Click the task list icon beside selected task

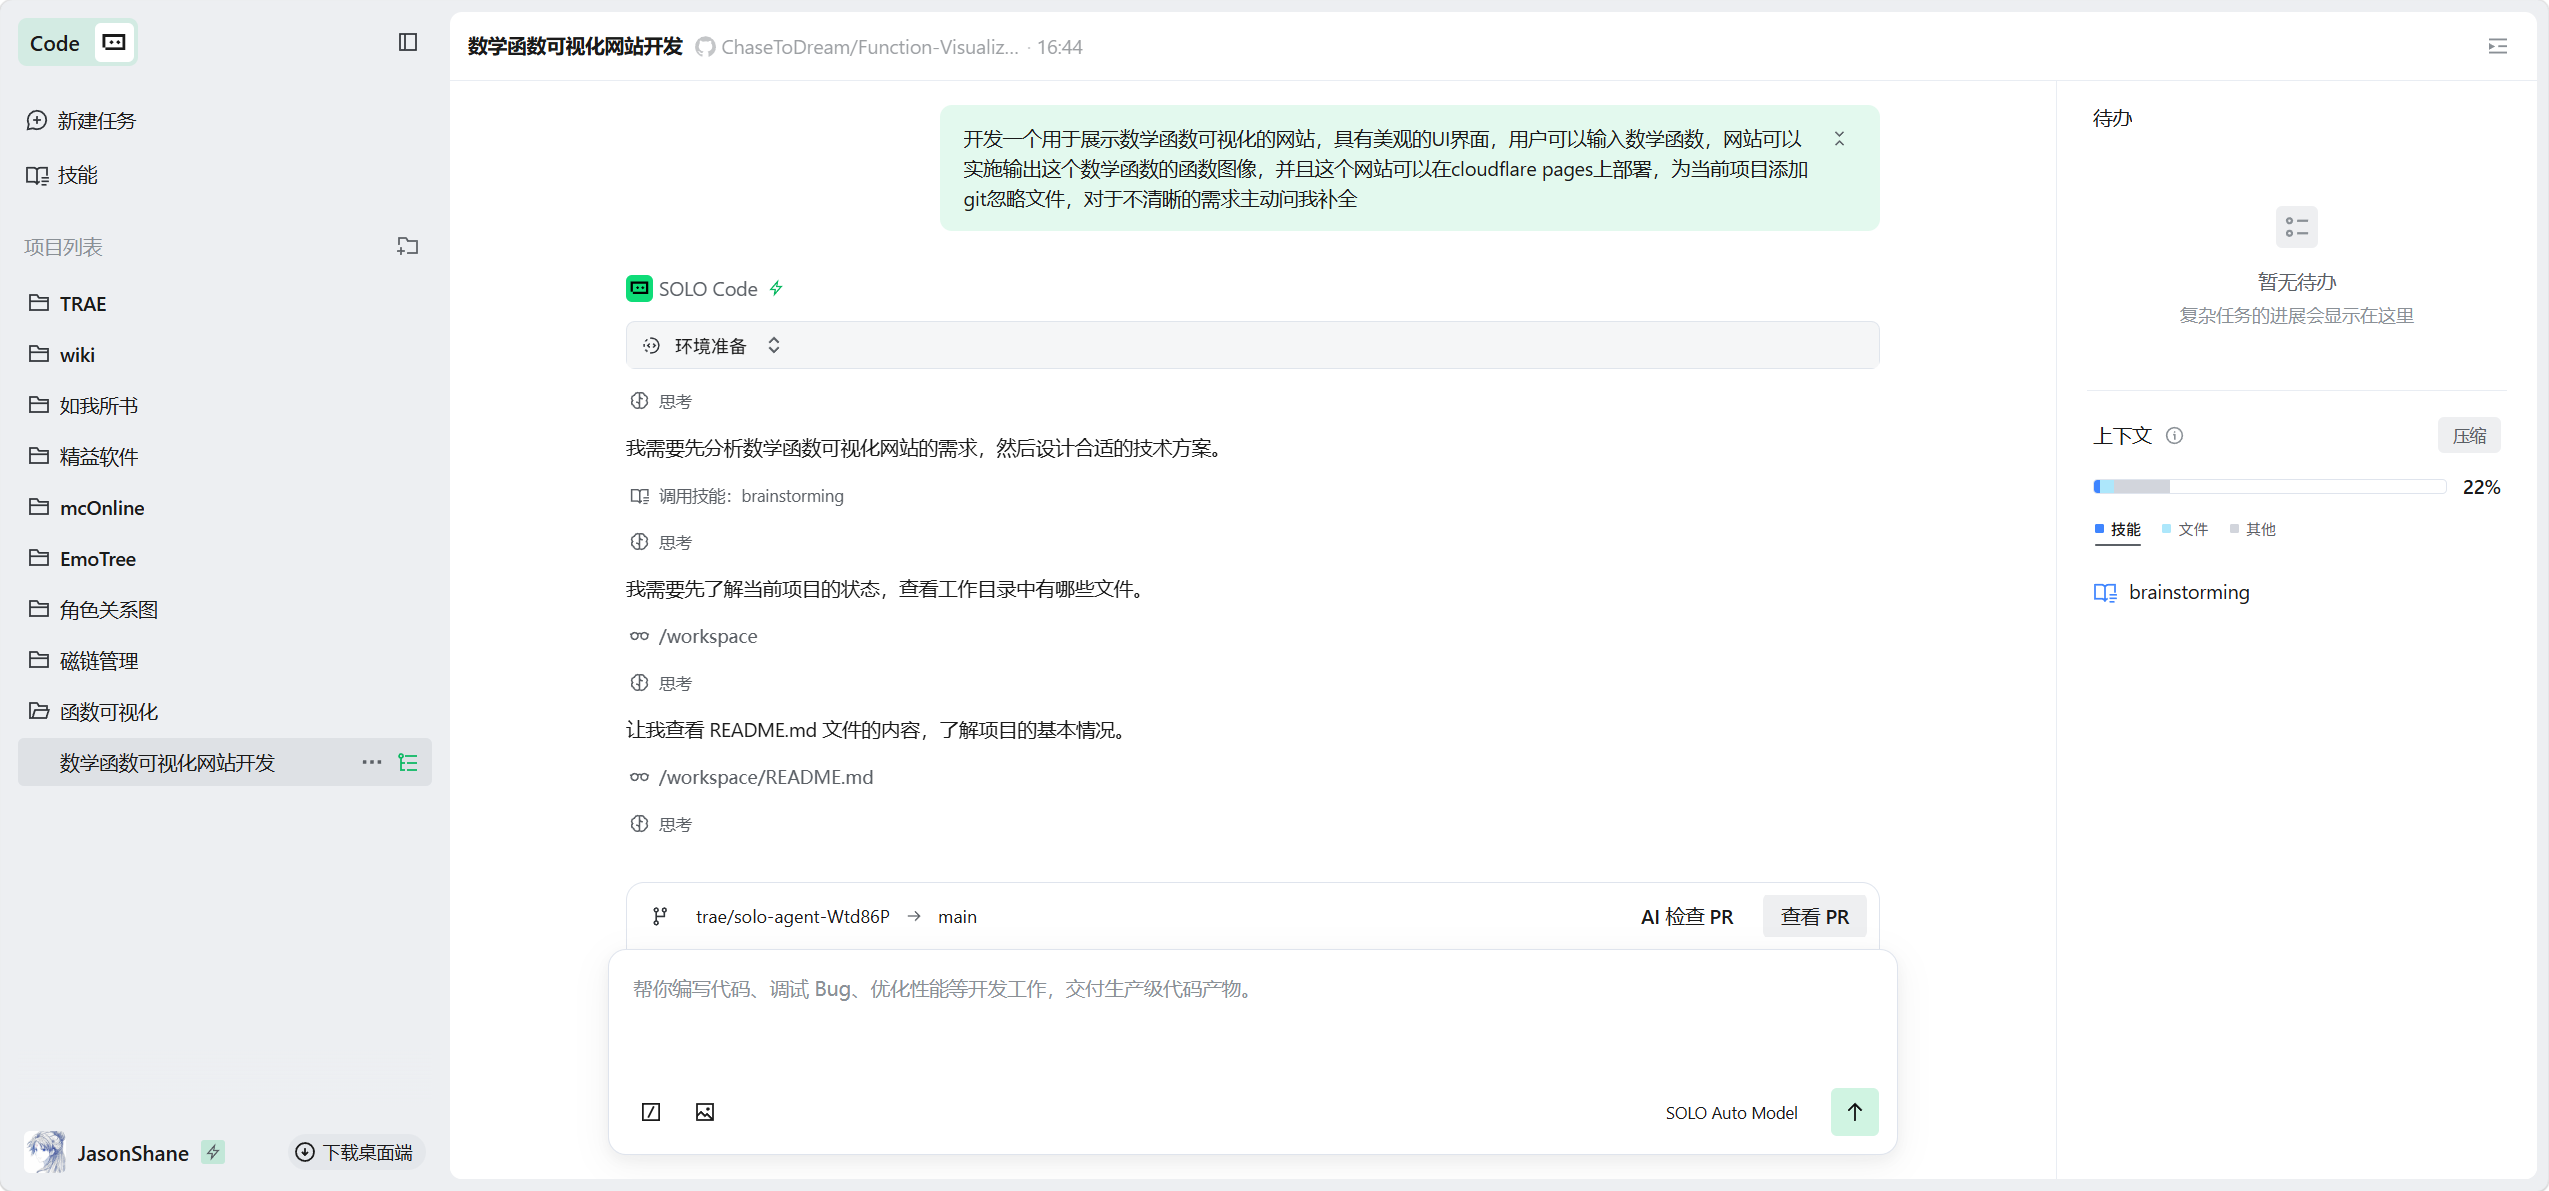pos(408,762)
